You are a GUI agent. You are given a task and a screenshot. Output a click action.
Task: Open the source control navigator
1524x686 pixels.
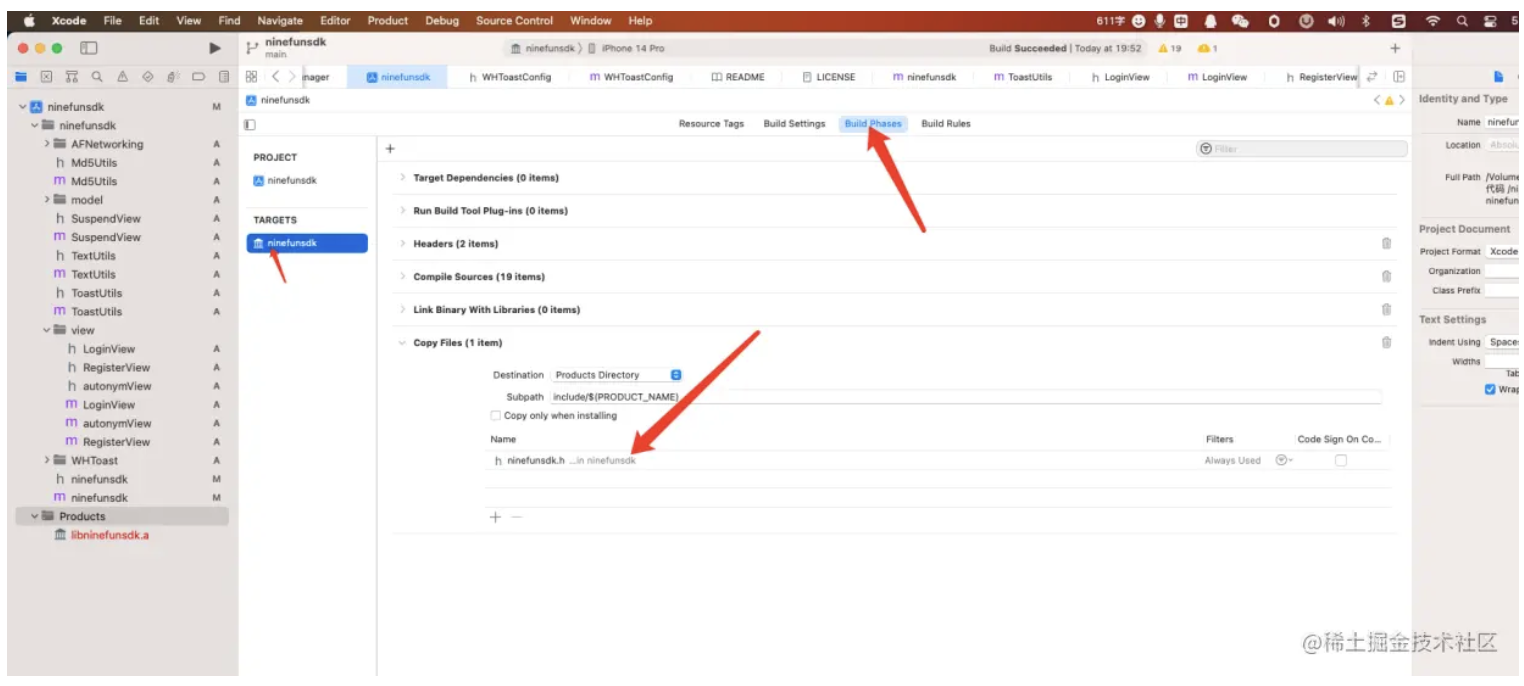click(46, 76)
